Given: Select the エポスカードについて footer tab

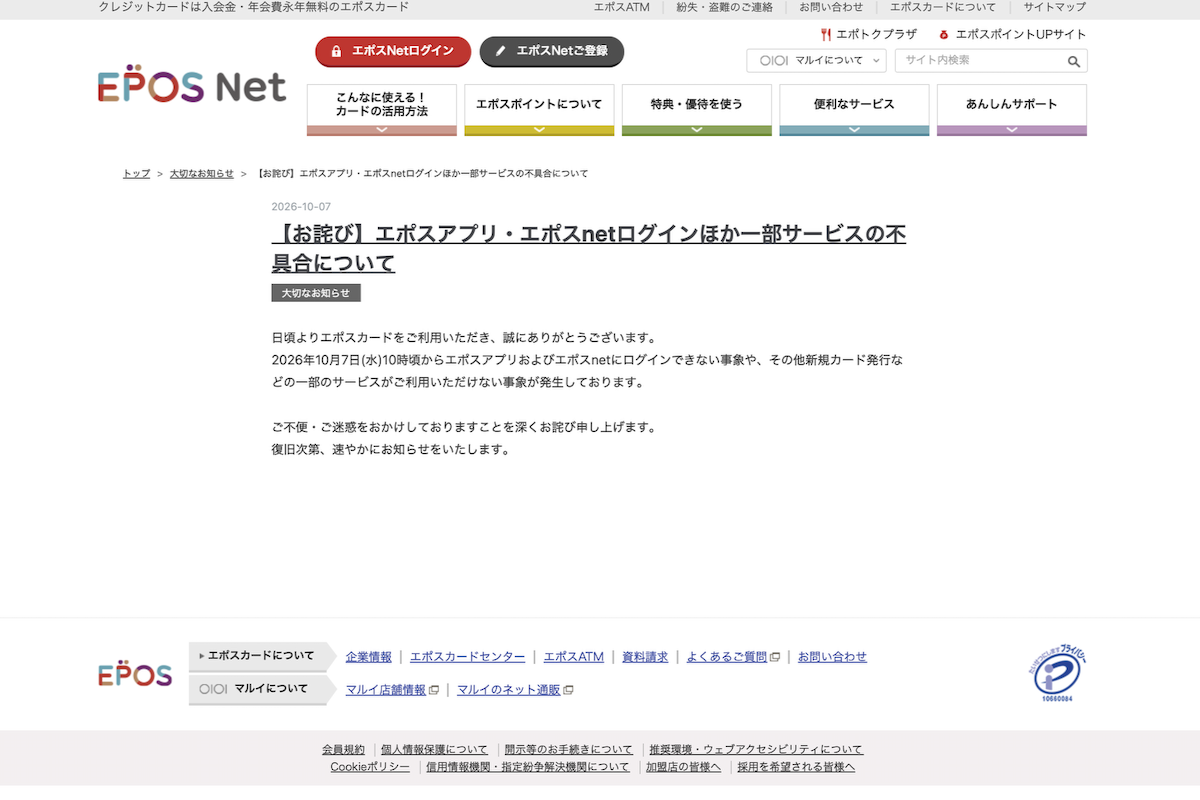Looking at the screenshot, I should [262, 657].
